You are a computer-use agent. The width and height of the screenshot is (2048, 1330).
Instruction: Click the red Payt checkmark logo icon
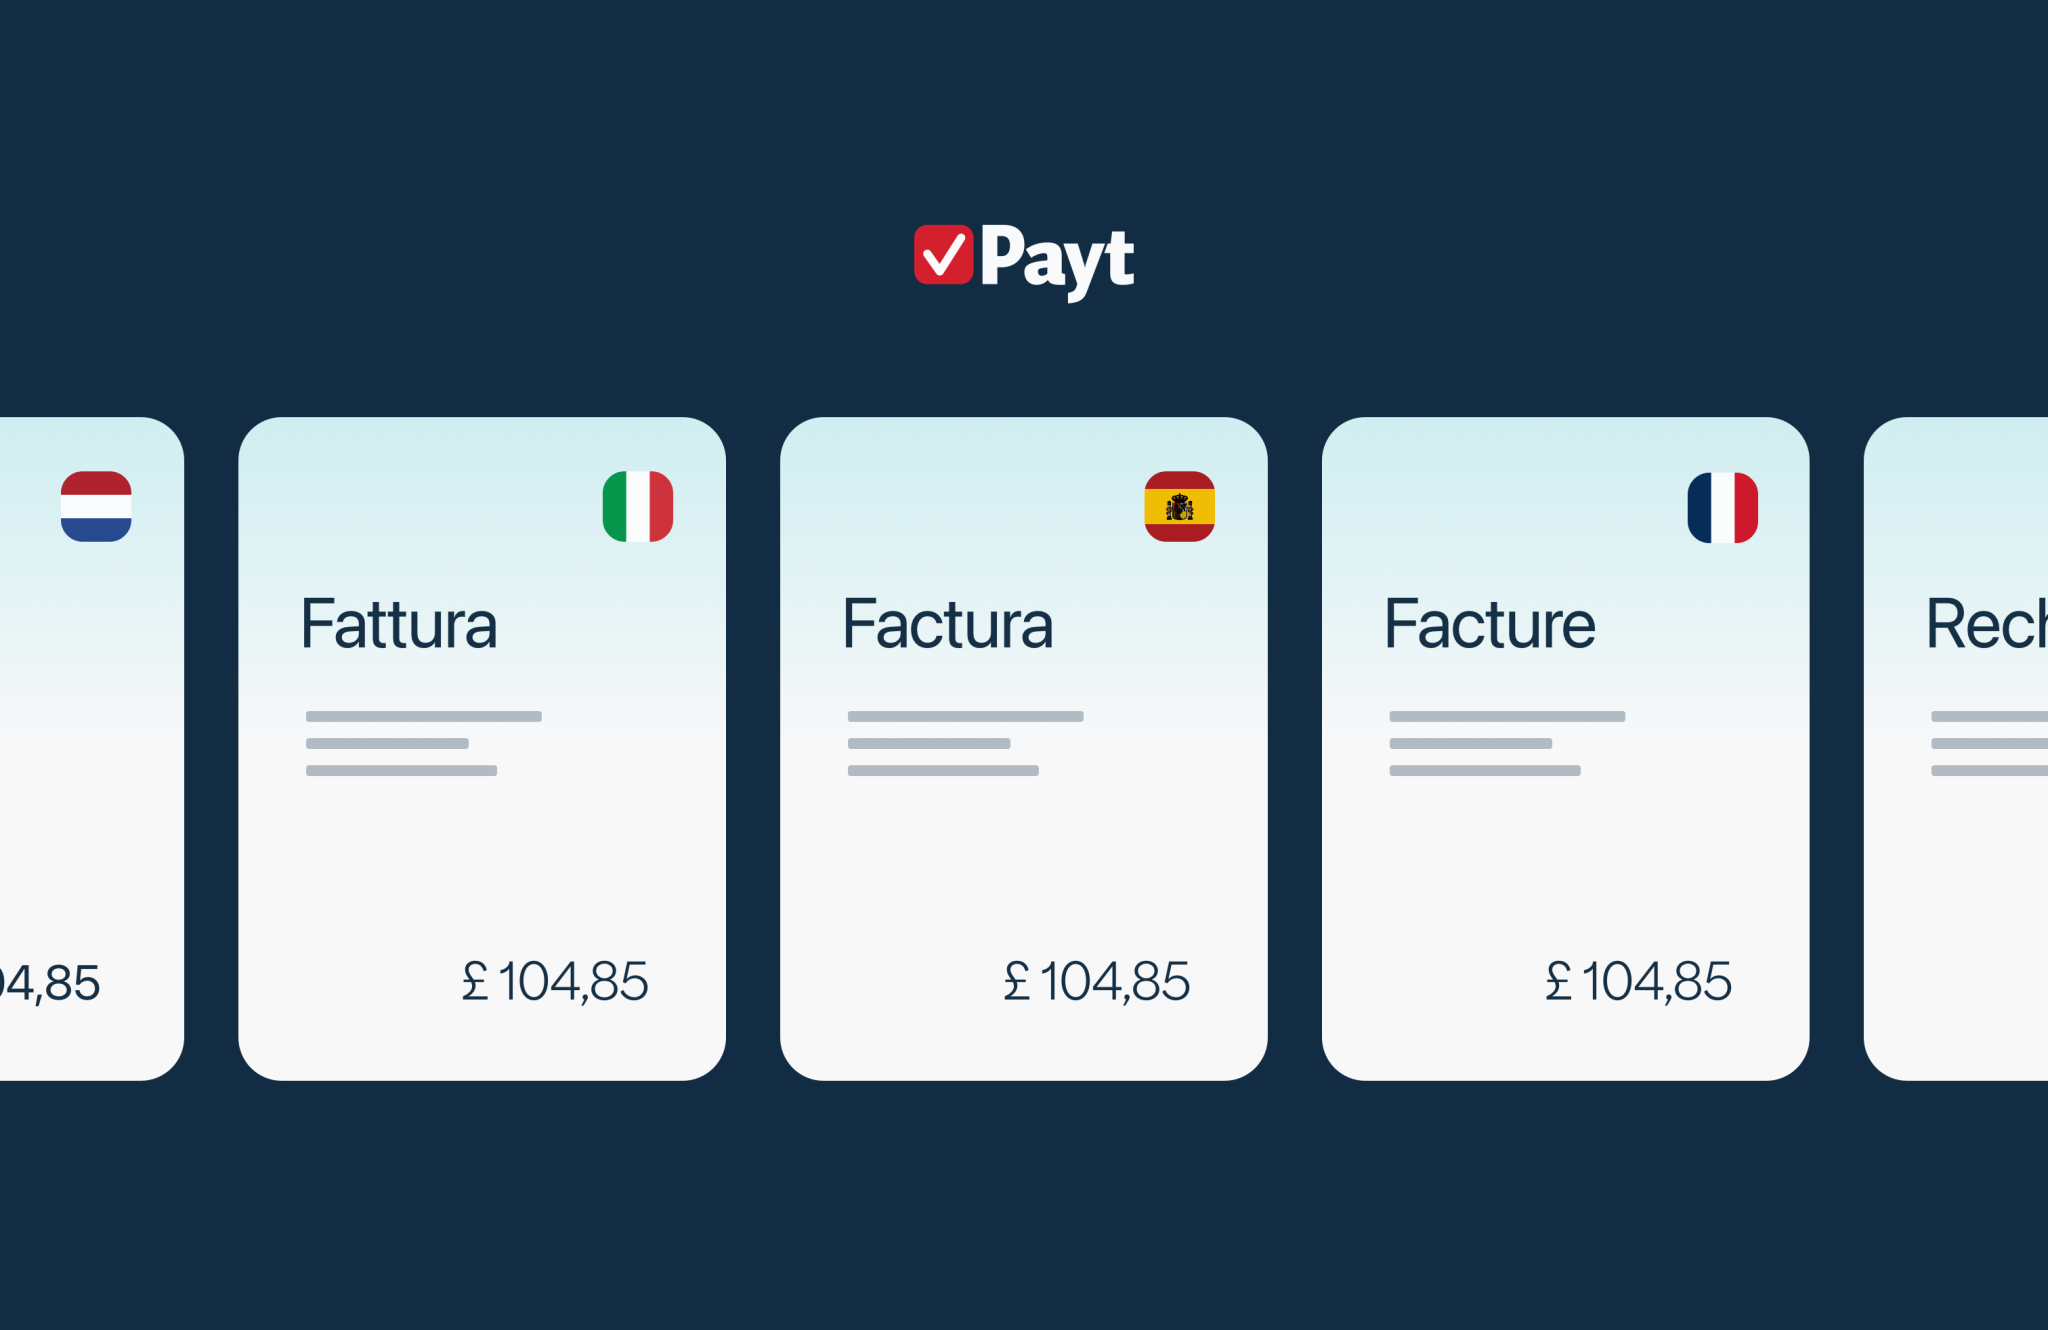[943, 255]
